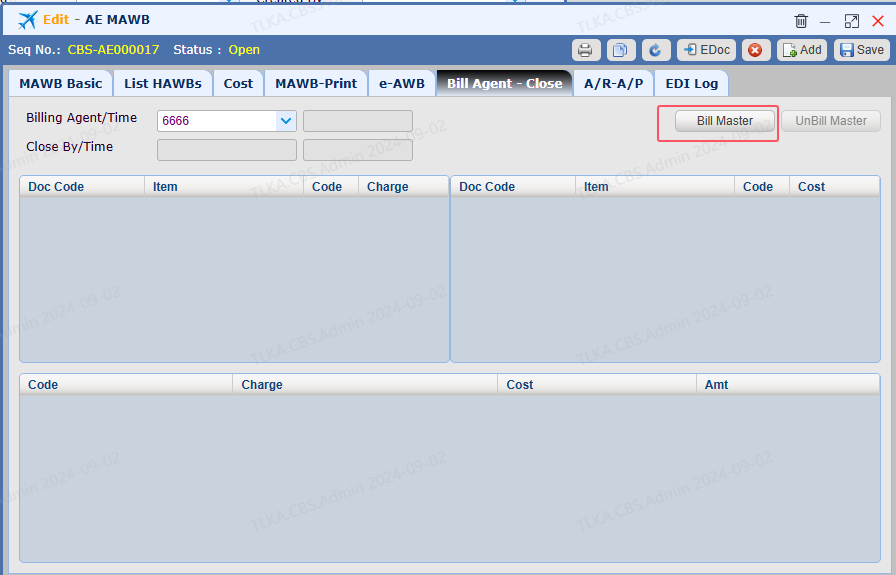The image size is (896, 575).
Task: Click Doc Code header in cost grid
Action: 513,187
